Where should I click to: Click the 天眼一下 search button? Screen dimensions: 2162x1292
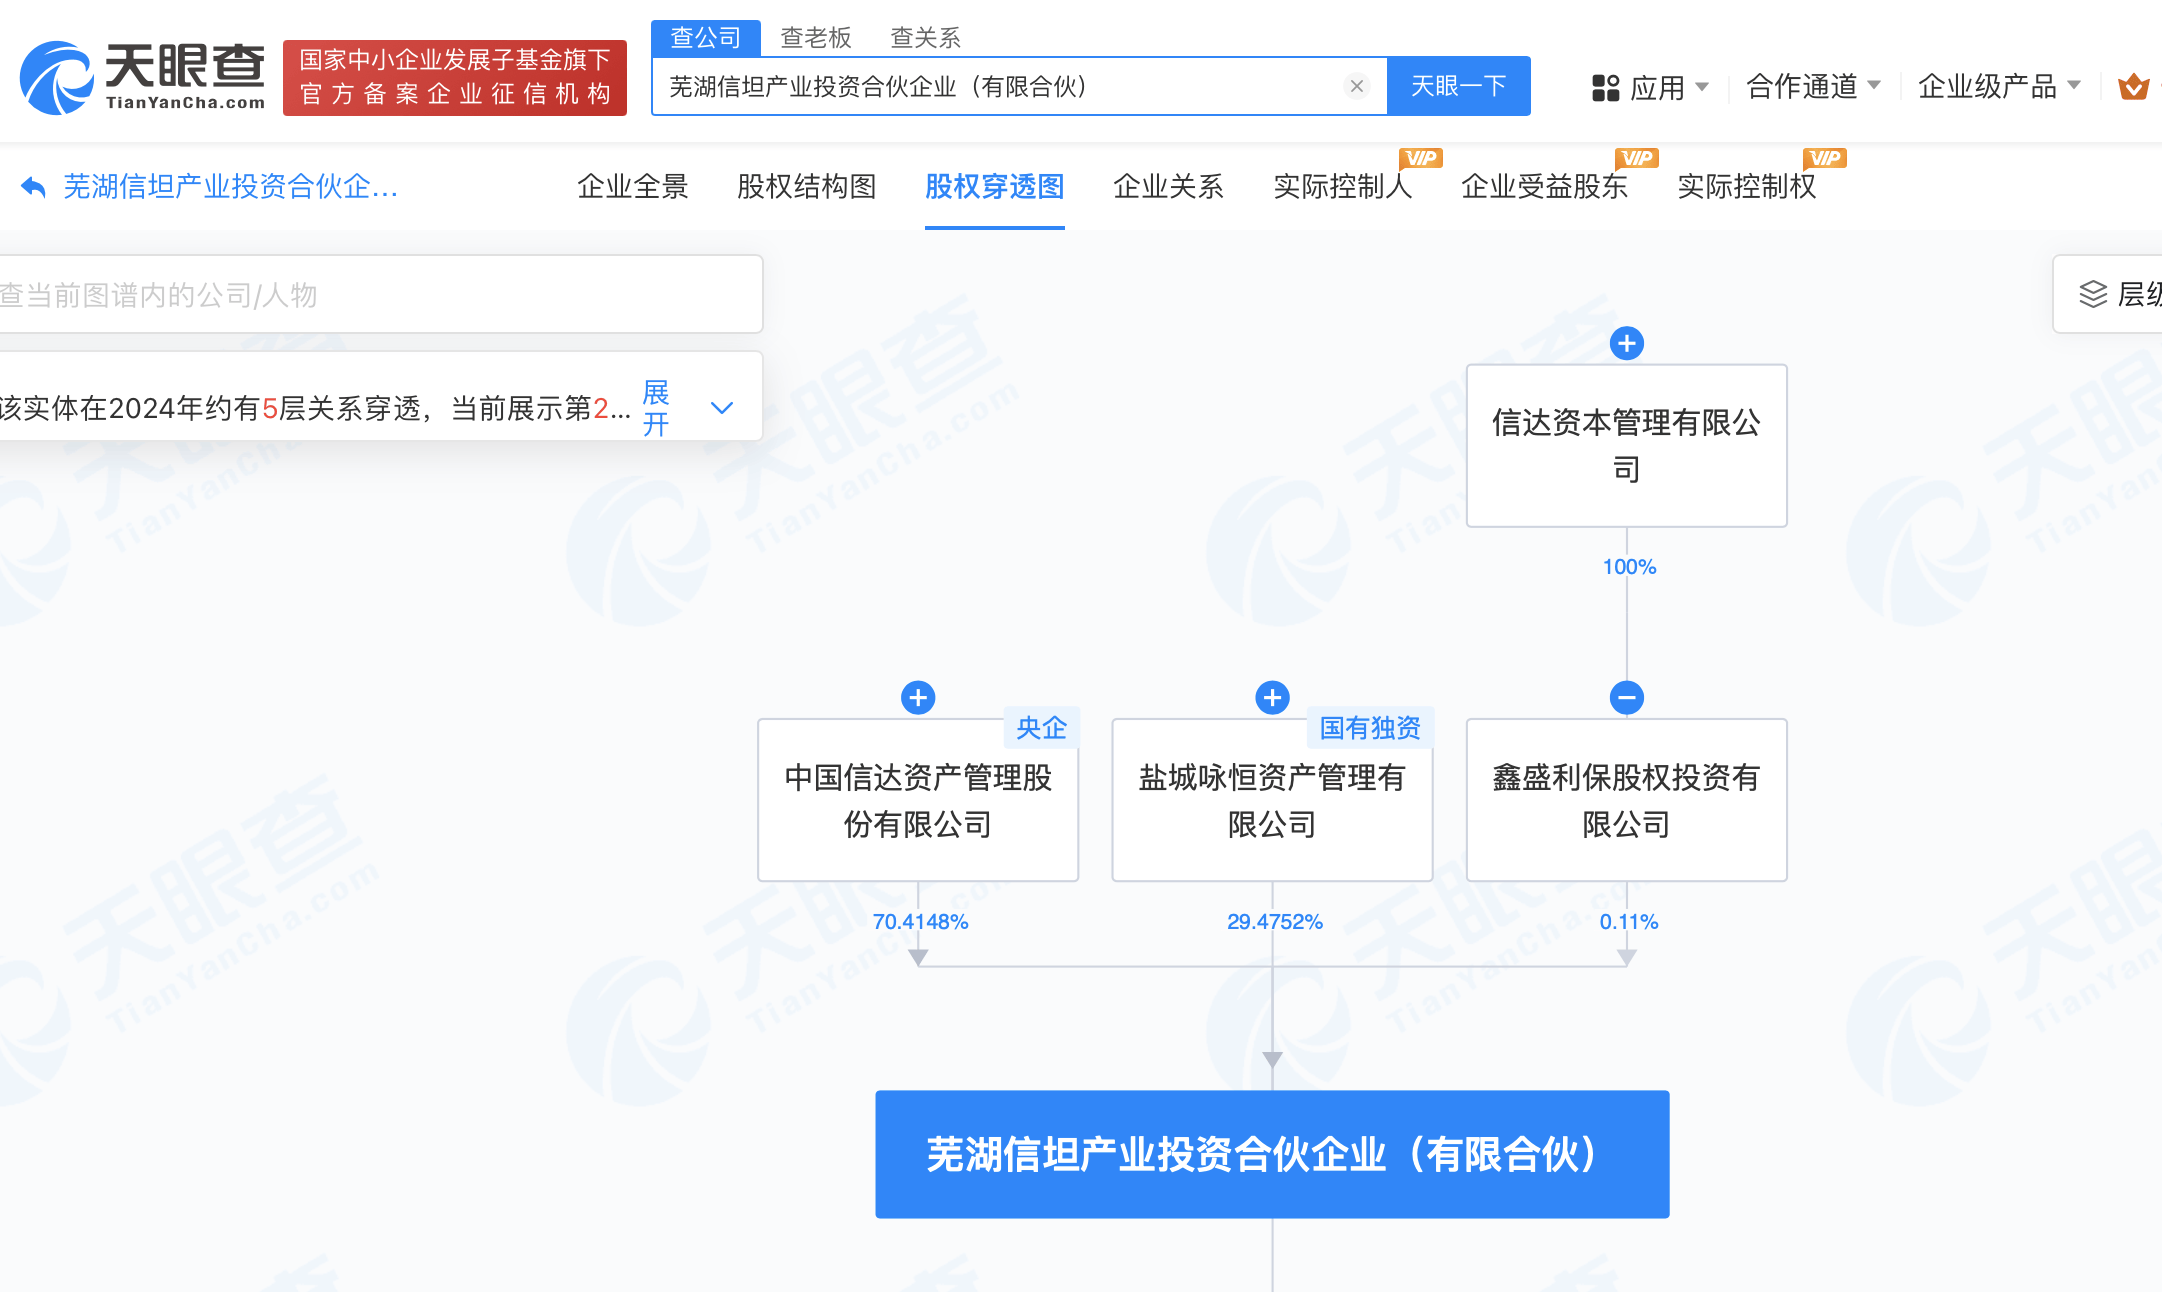pos(1459,86)
